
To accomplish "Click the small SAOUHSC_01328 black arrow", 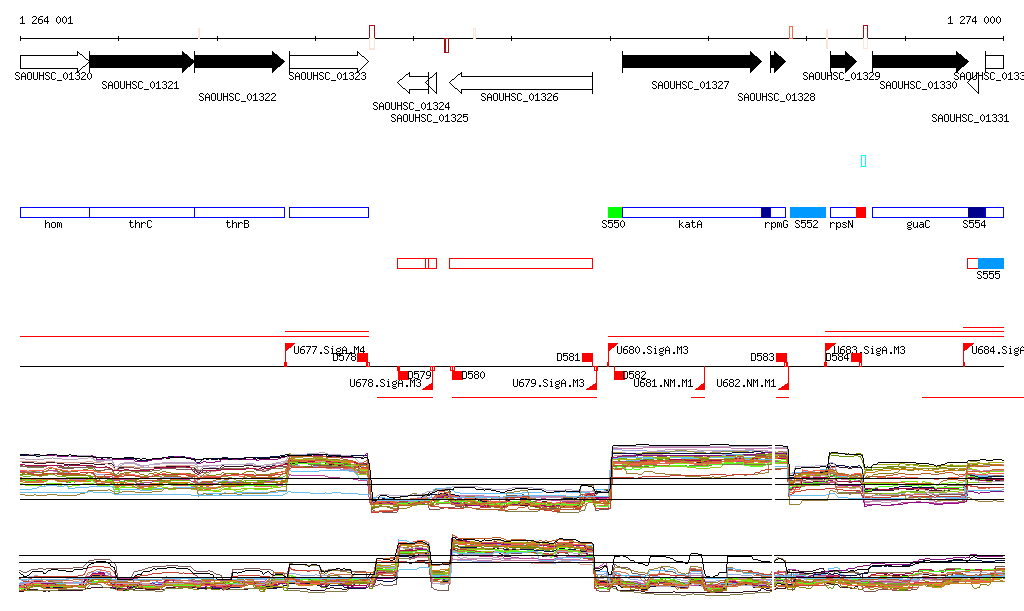I will [778, 62].
